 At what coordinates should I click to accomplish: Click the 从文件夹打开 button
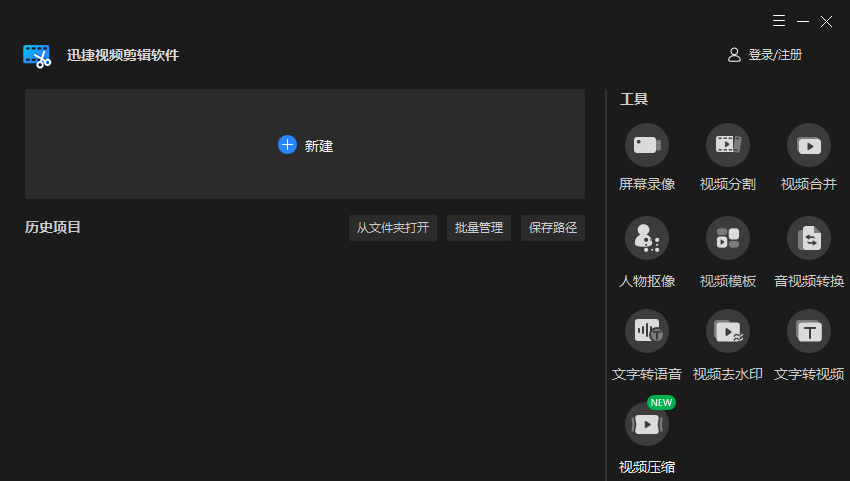[392, 228]
